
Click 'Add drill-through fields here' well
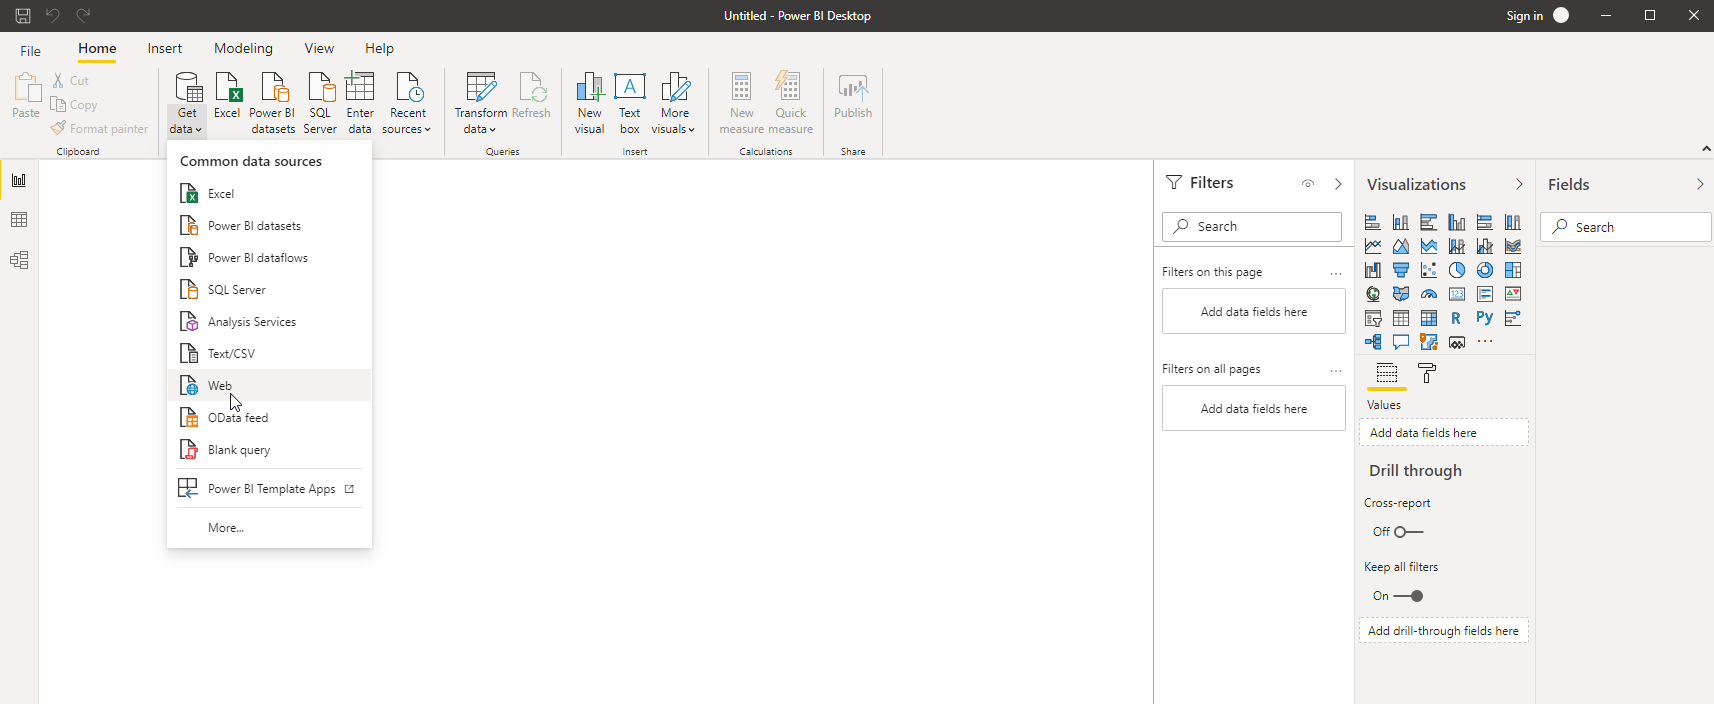tap(1444, 630)
